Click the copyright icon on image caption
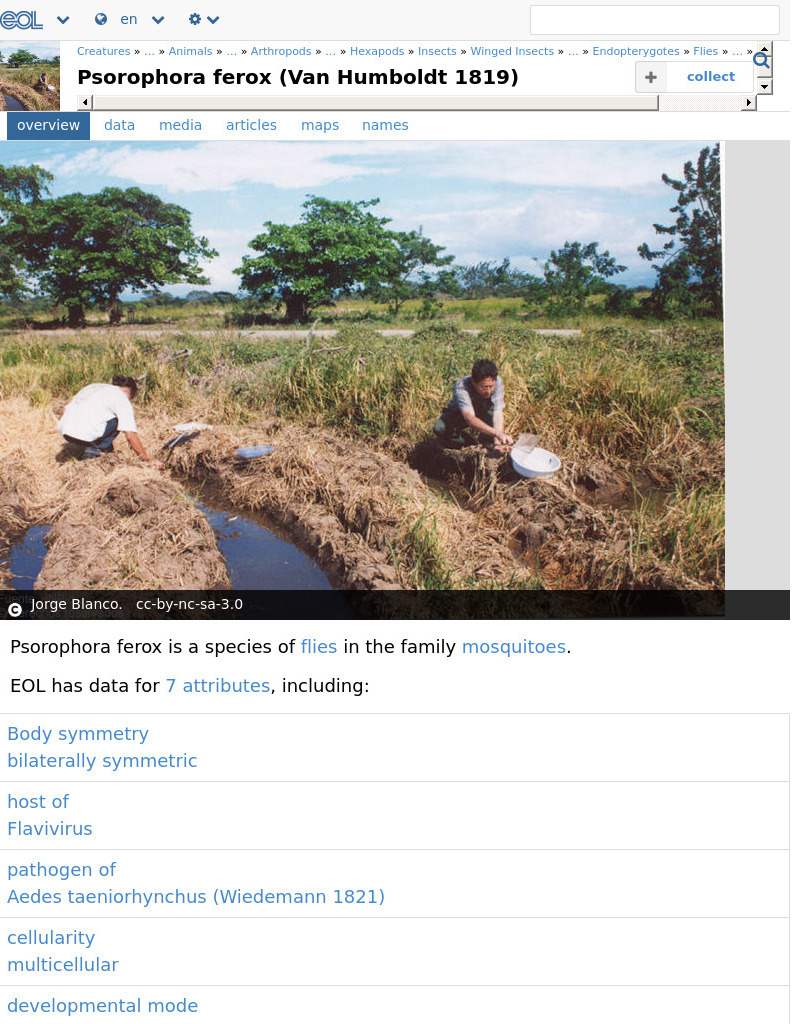The height and width of the screenshot is (1024, 800). point(14,610)
